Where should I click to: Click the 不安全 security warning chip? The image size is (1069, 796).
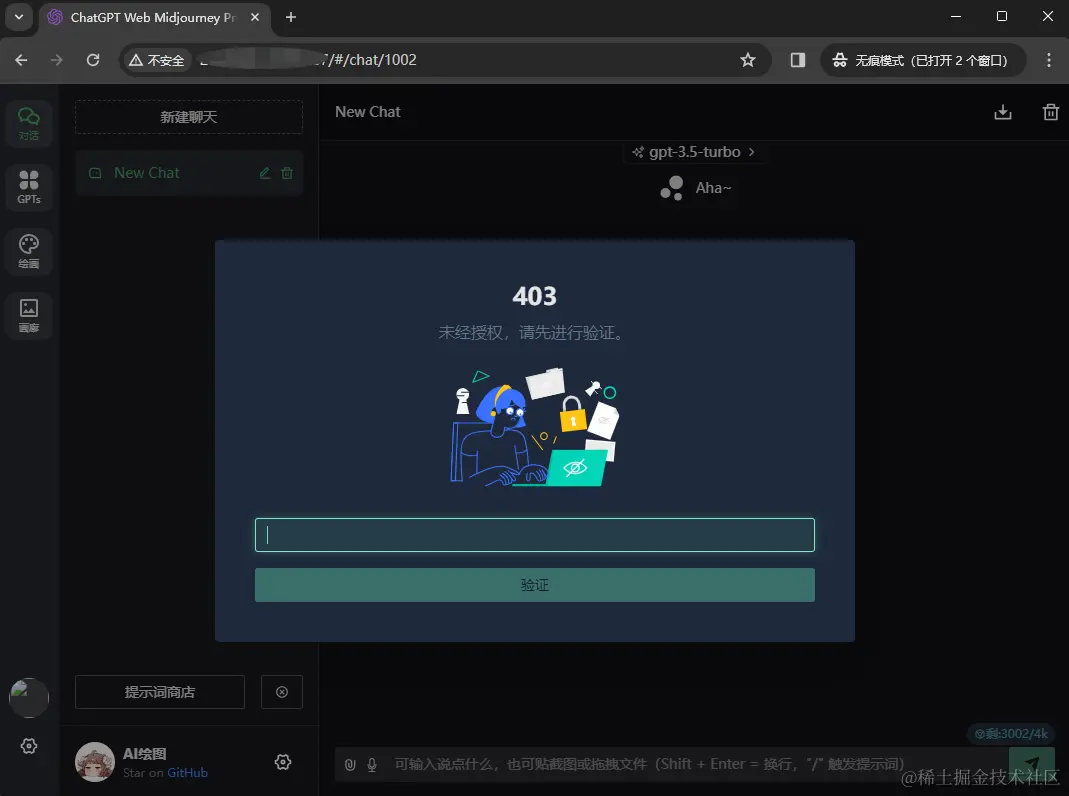tap(157, 60)
